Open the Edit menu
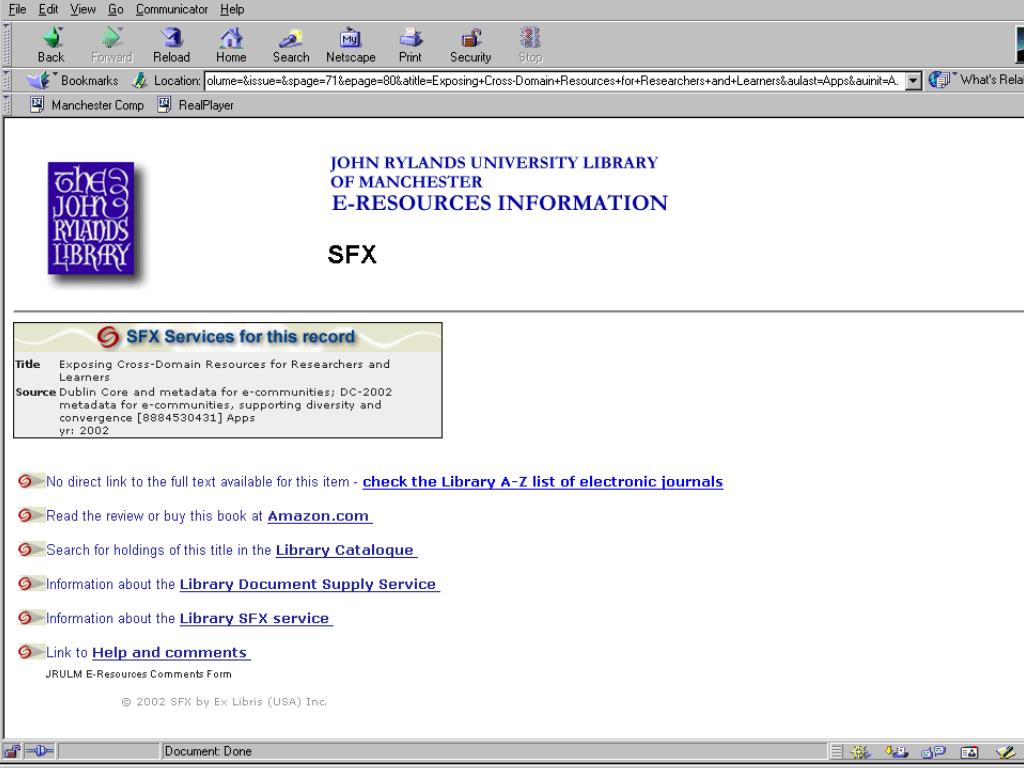Screen dimensions: 1024x768 [48, 9]
